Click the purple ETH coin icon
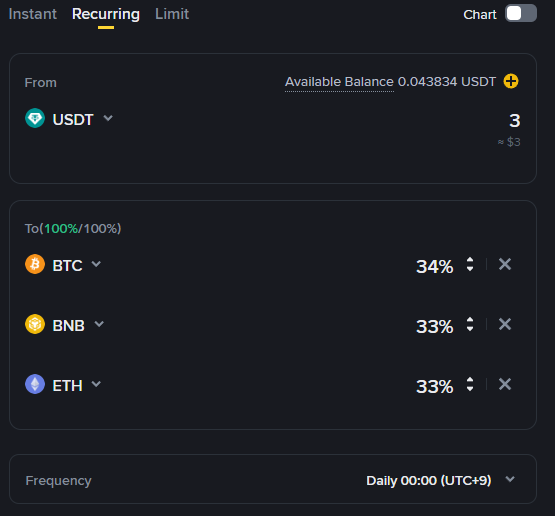 [x=35, y=384]
